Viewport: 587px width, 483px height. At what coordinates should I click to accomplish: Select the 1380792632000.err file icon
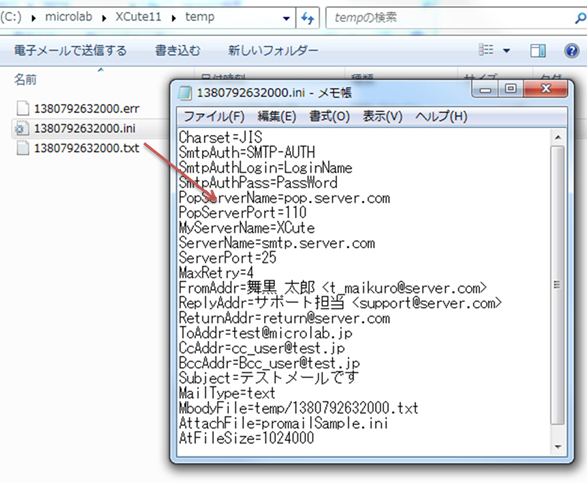pos(22,108)
